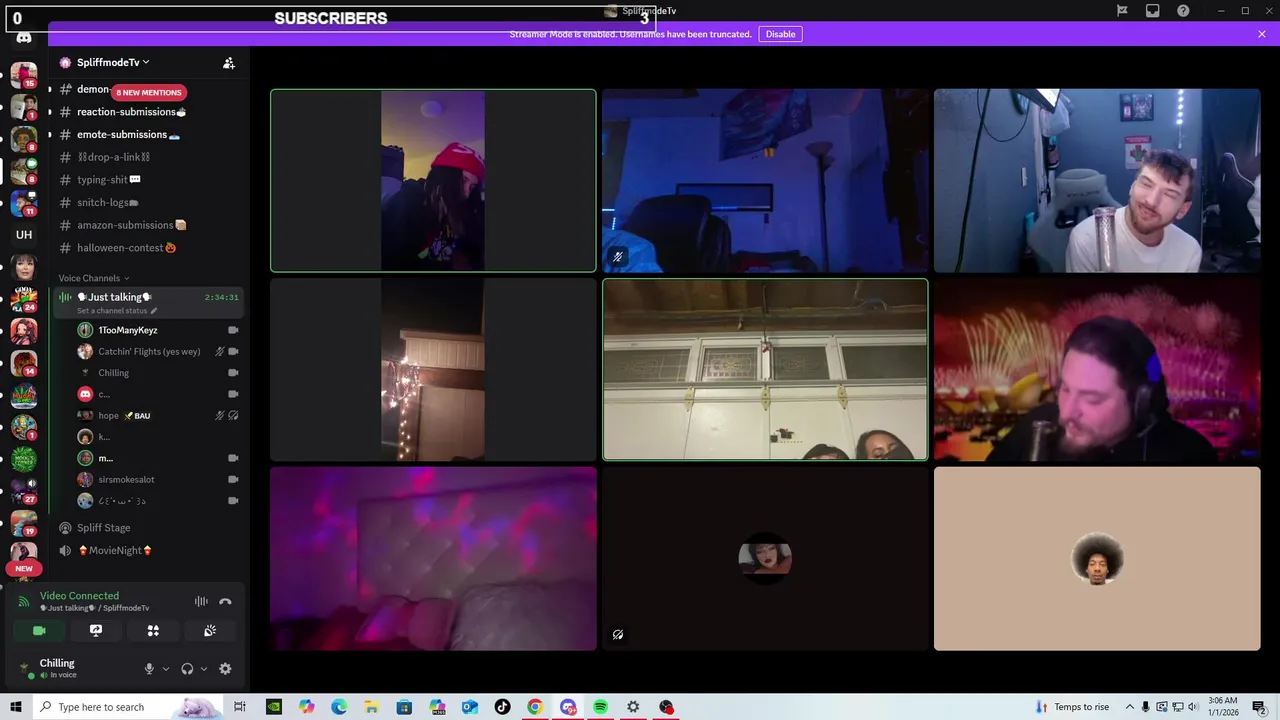The width and height of the screenshot is (1280, 720).
Task: Start an activity with the activities button
Action: pyautogui.click(x=153, y=631)
